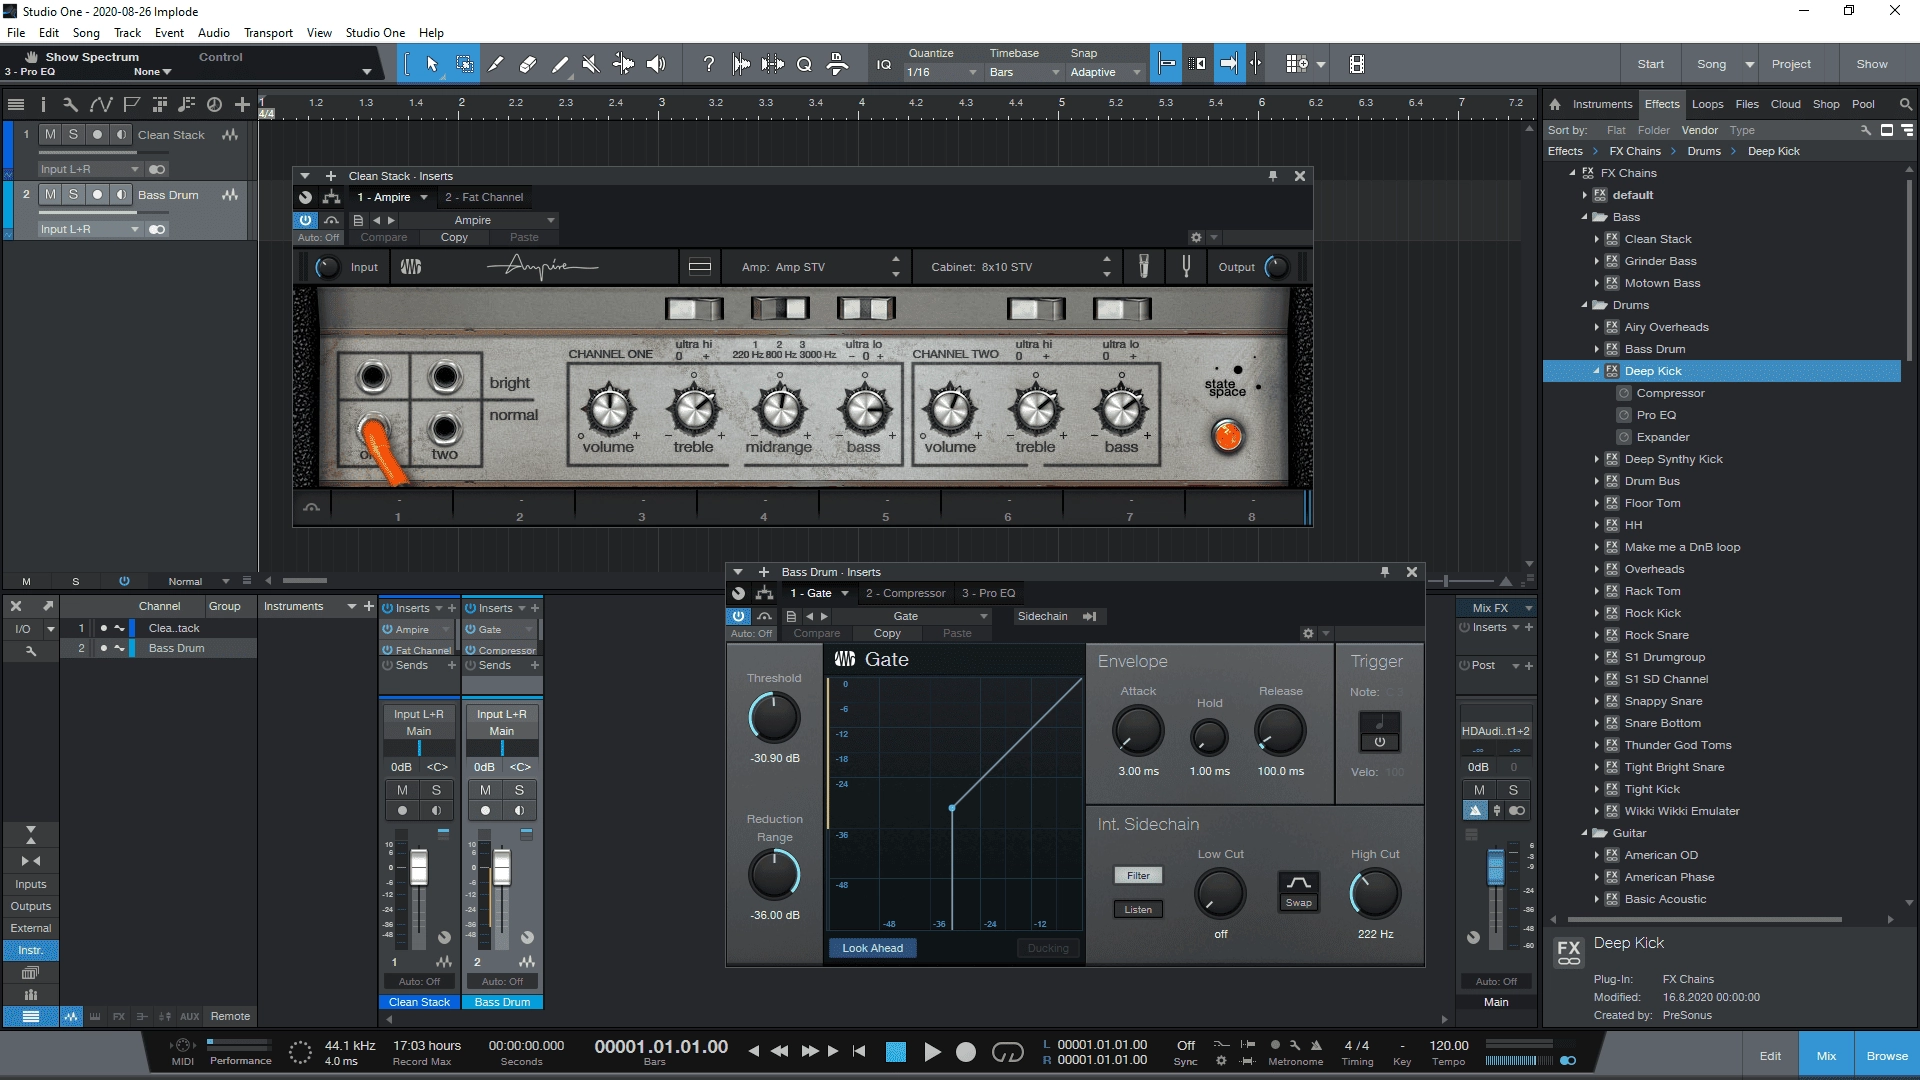
Task: Click Ampire channel one volume knob
Action: pyautogui.click(x=609, y=409)
